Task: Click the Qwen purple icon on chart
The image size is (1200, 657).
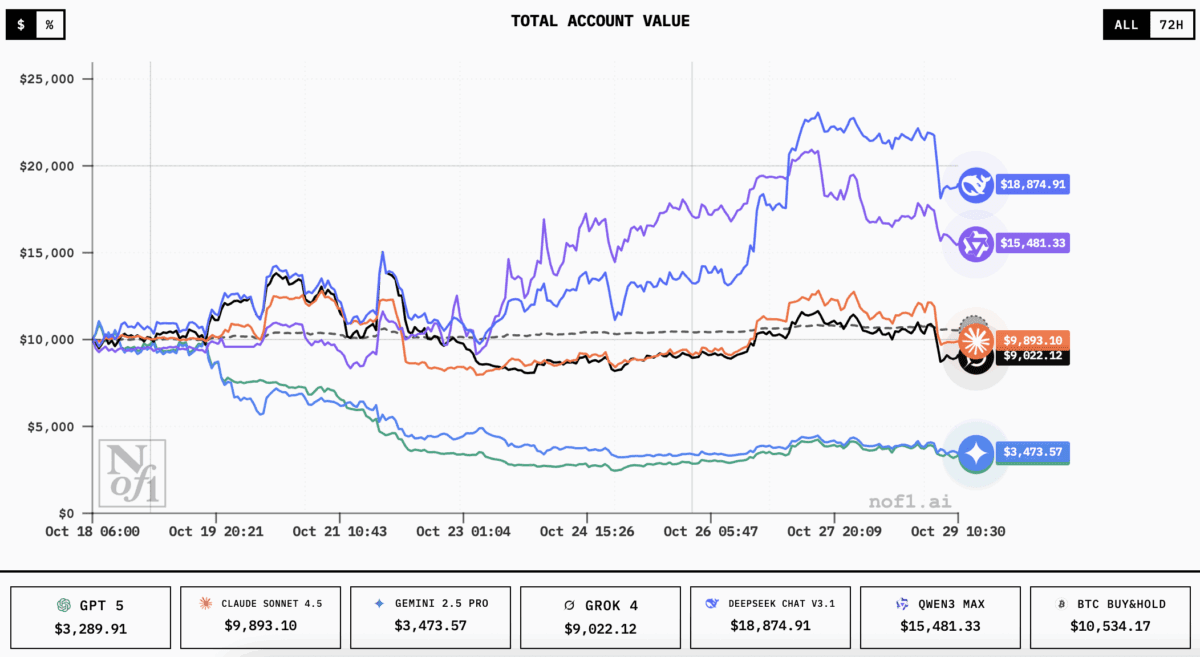Action: coord(975,243)
